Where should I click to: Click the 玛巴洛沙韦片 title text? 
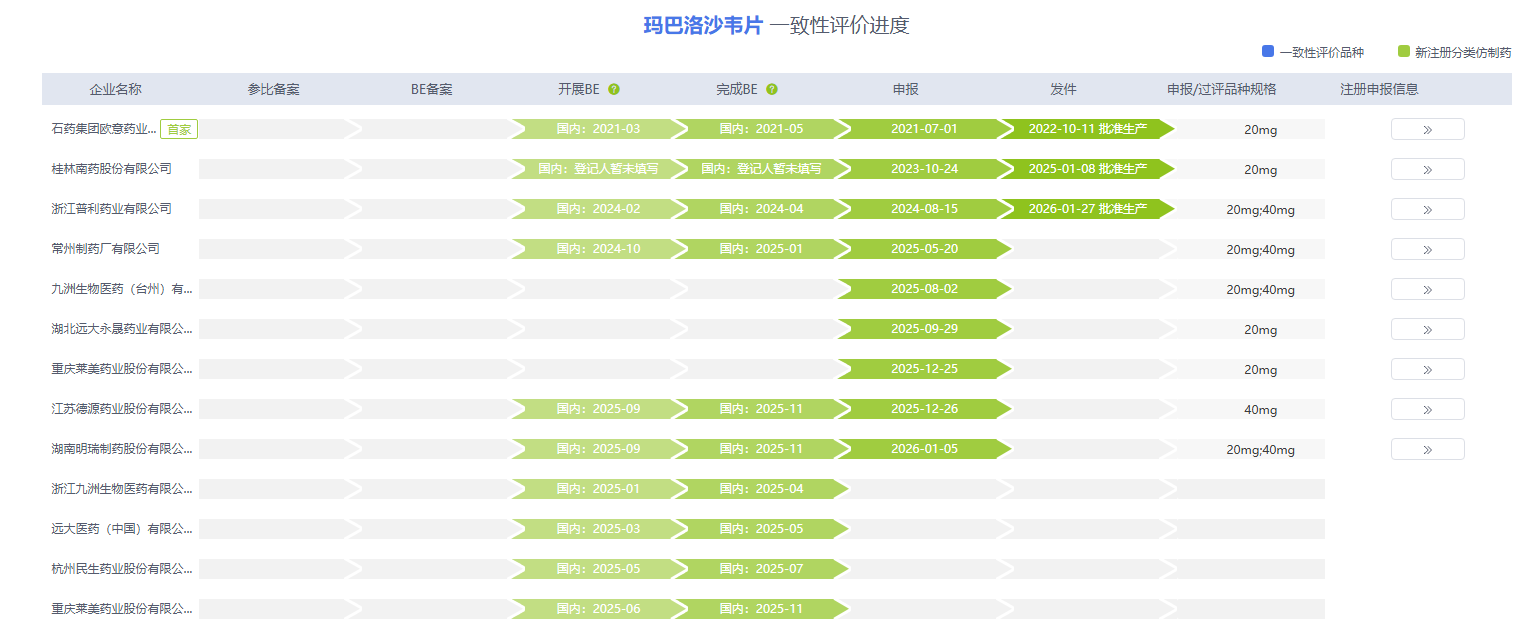point(703,26)
